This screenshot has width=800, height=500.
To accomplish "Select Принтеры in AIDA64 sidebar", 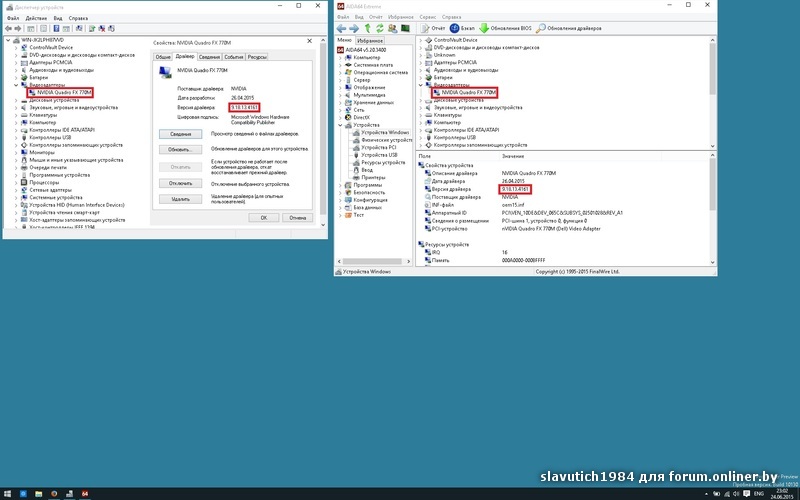I will pyautogui.click(x=373, y=178).
